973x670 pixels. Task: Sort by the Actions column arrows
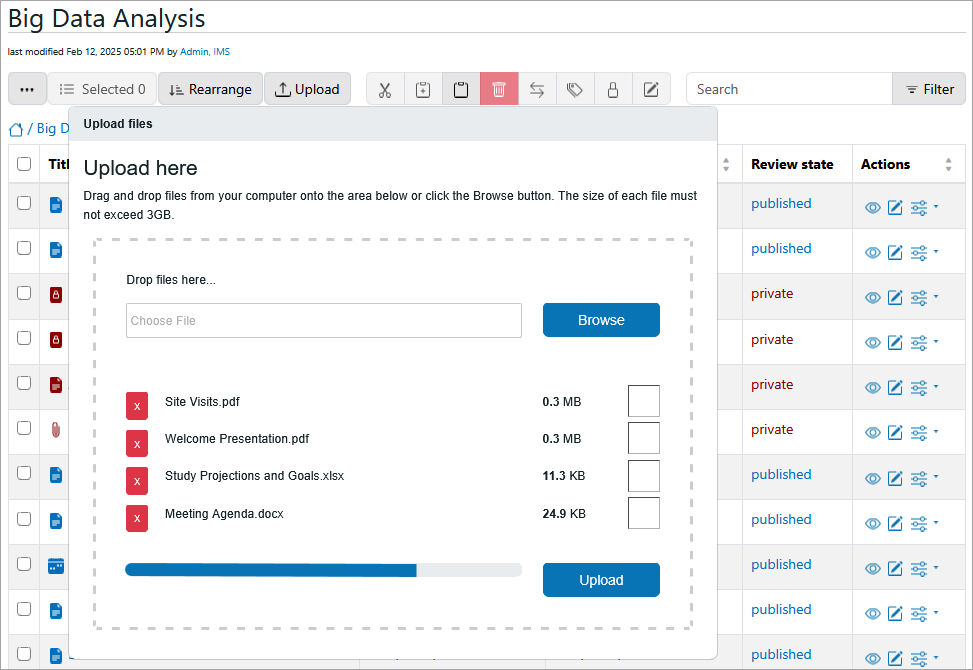point(948,164)
